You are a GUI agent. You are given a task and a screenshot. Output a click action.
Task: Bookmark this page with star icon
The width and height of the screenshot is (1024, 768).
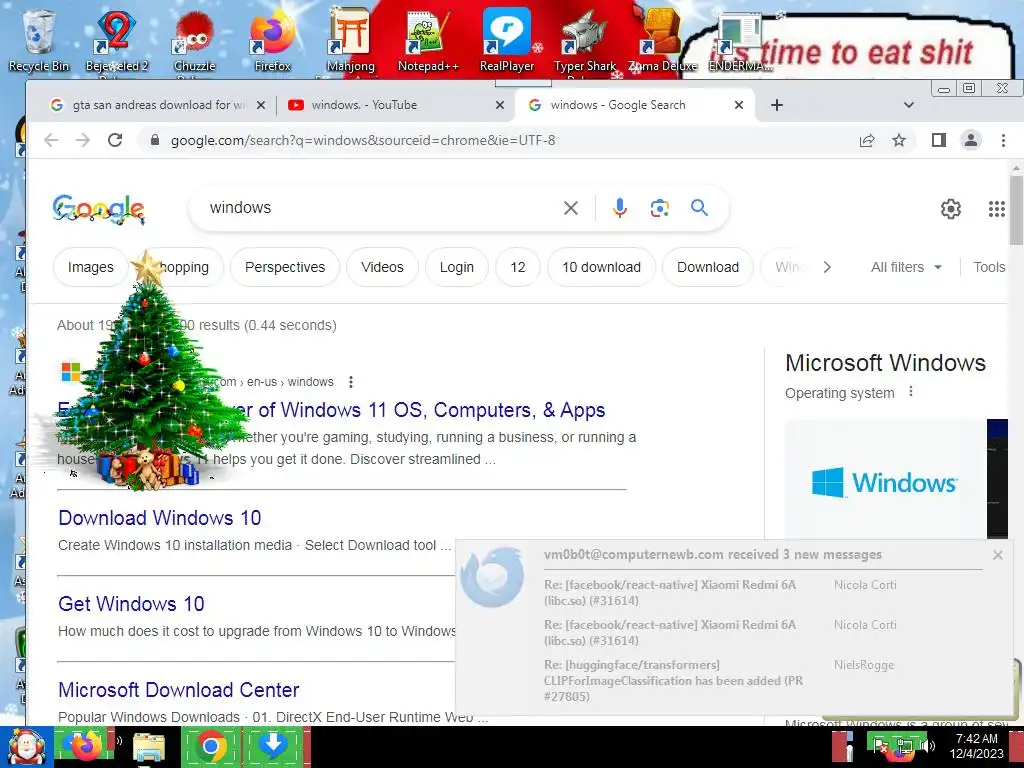tap(899, 140)
